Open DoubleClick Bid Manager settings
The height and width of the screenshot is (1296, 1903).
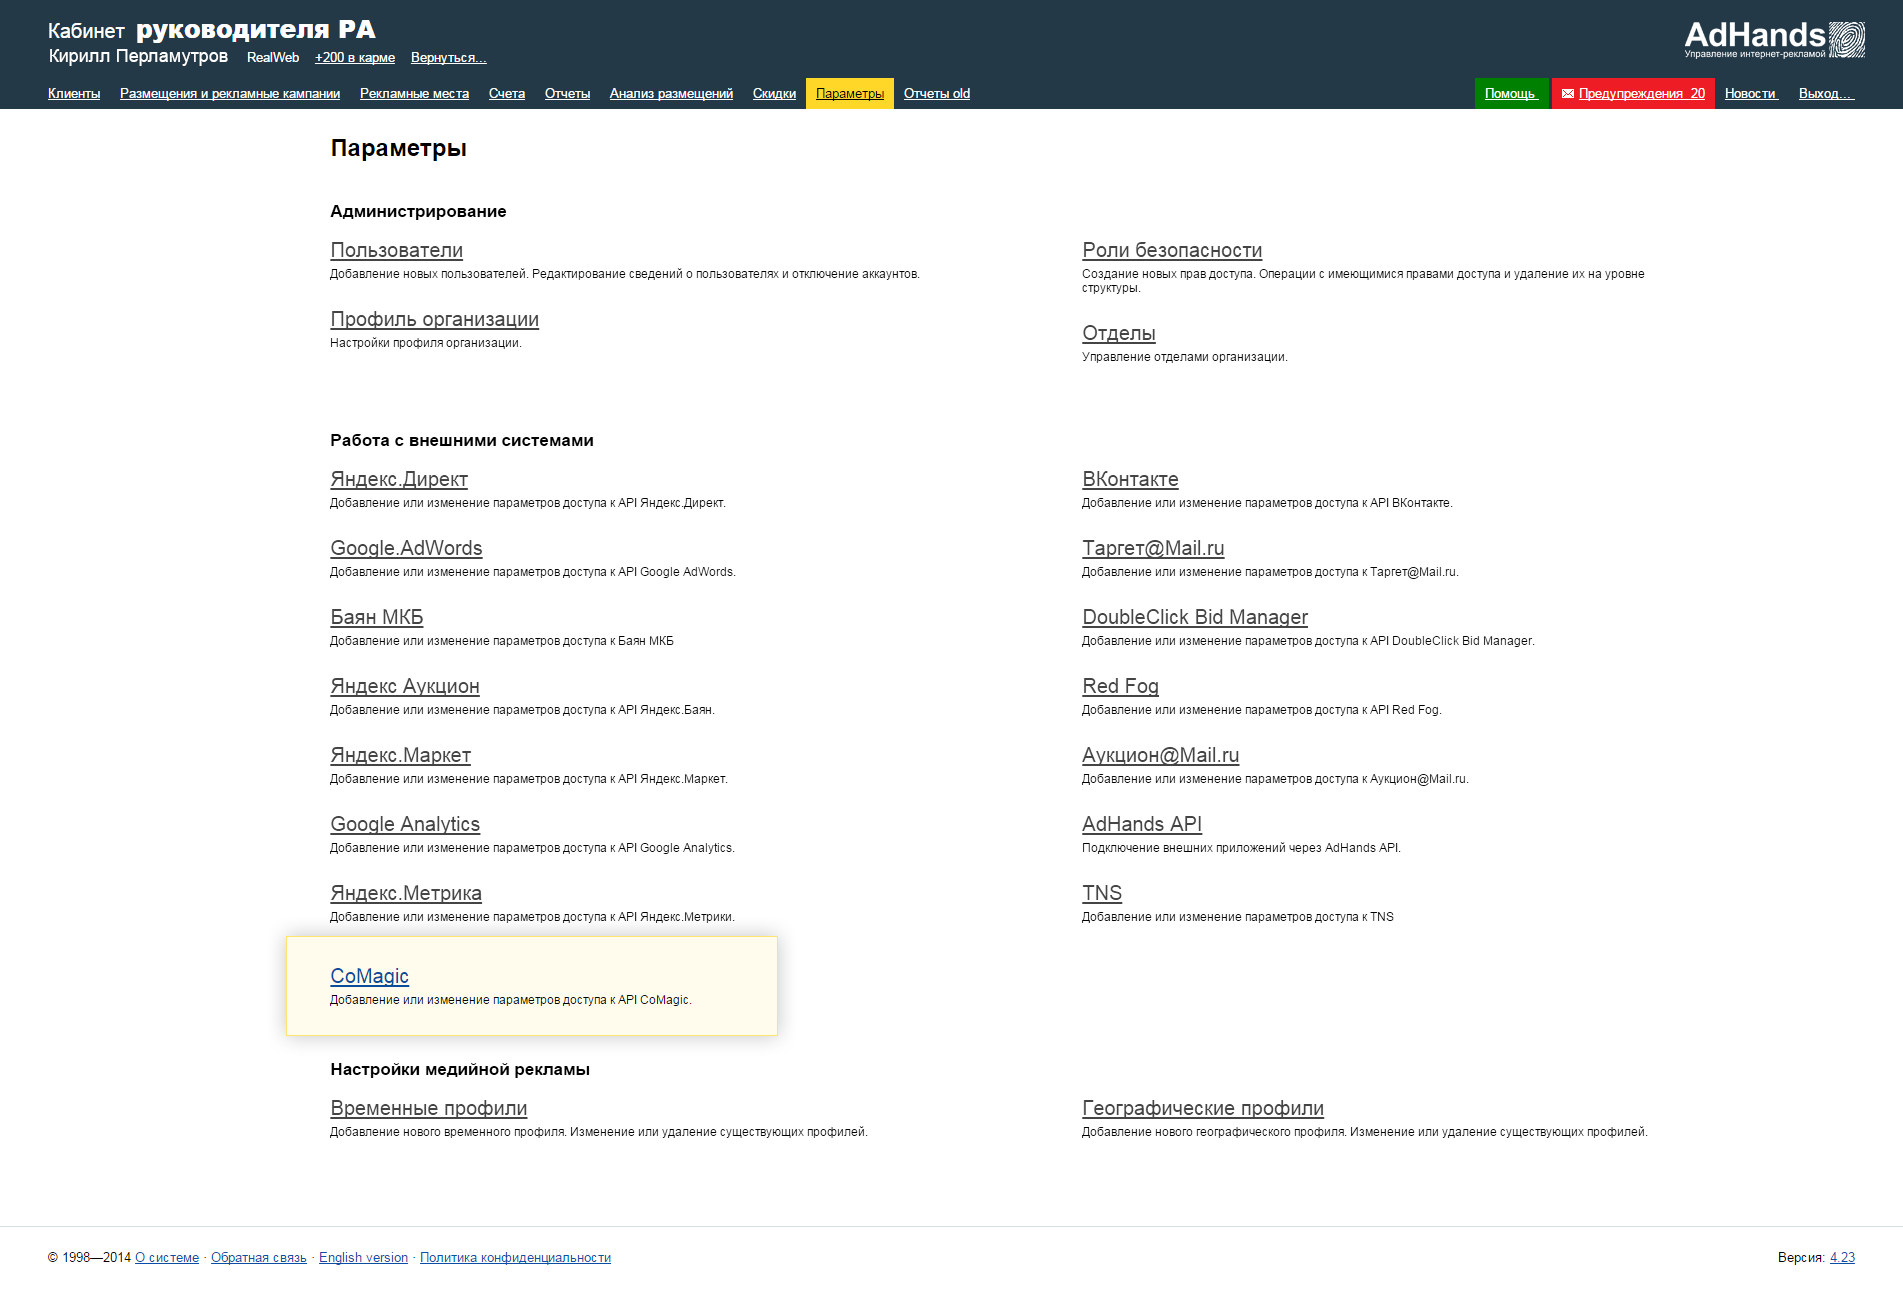coord(1195,617)
